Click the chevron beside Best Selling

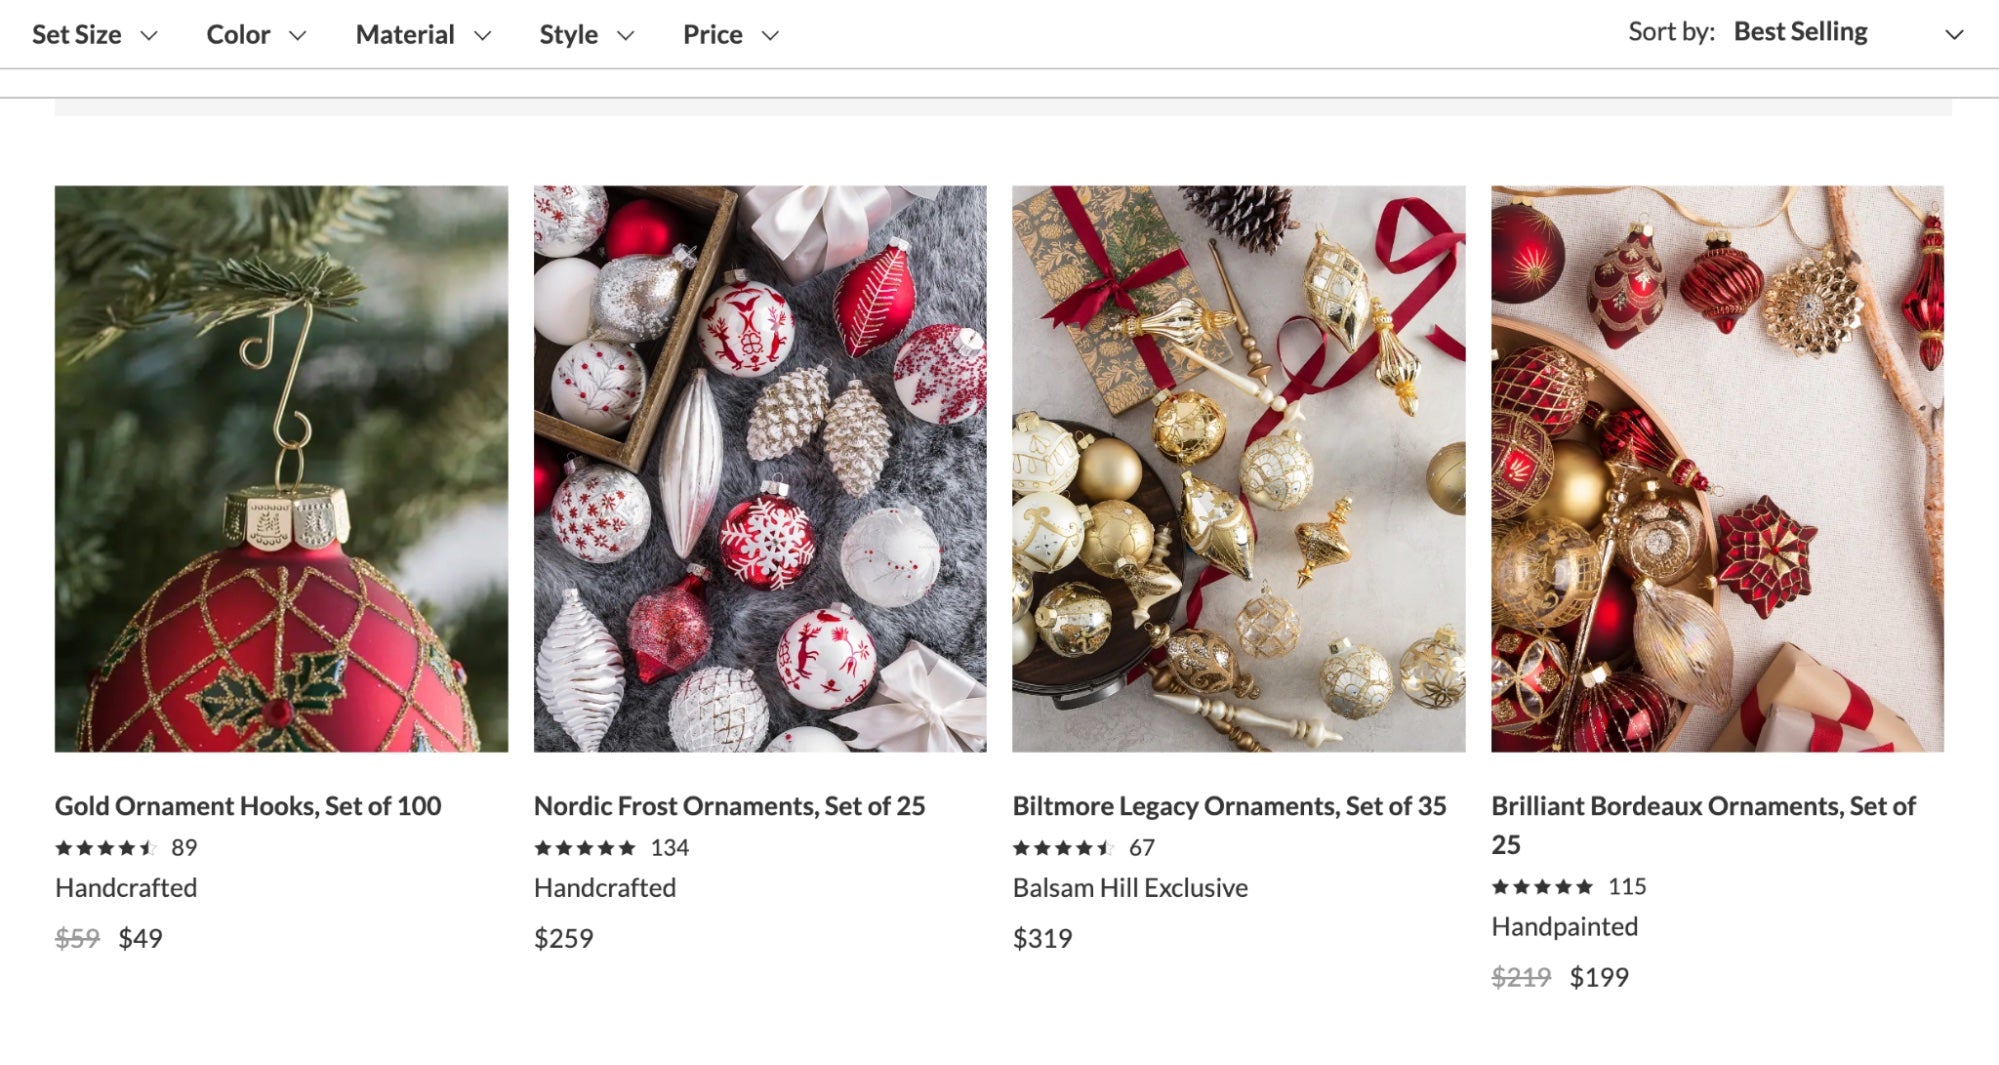pyautogui.click(x=1954, y=35)
